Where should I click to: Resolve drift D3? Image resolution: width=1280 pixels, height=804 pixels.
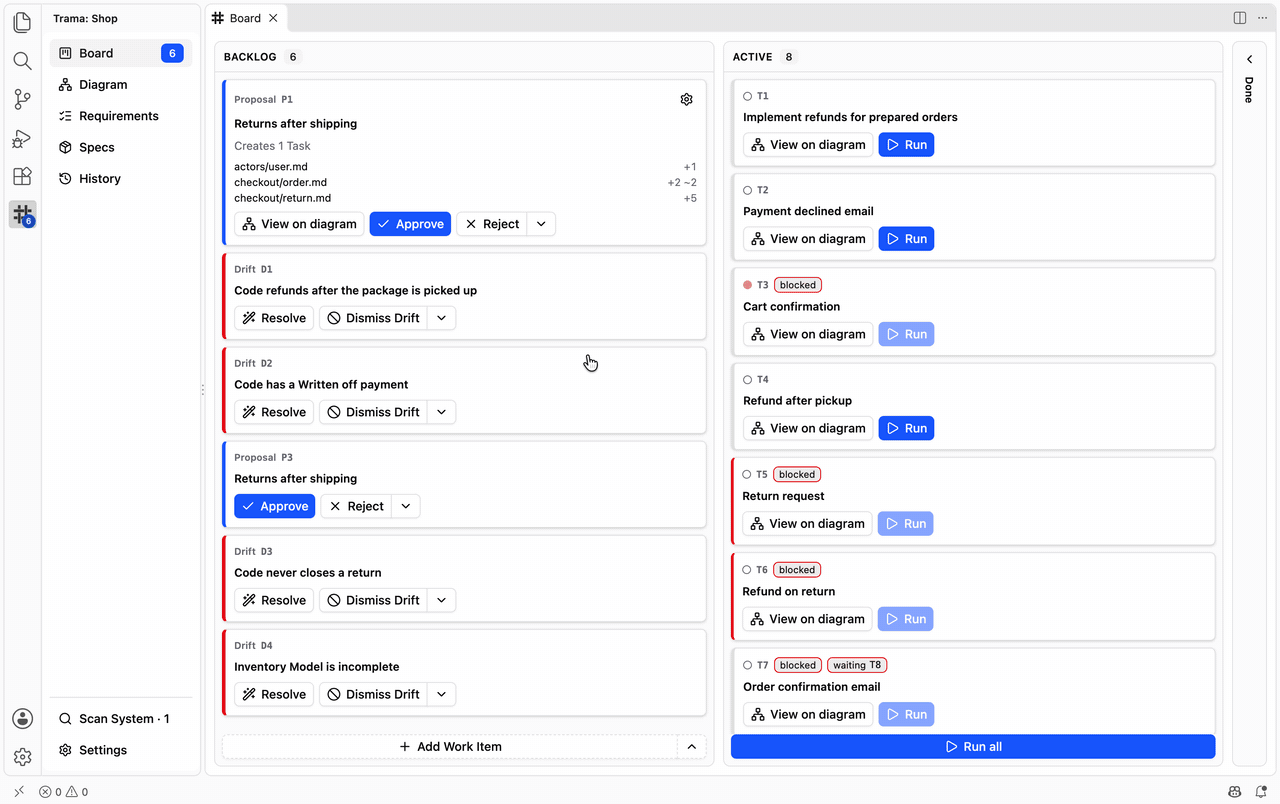[274, 600]
